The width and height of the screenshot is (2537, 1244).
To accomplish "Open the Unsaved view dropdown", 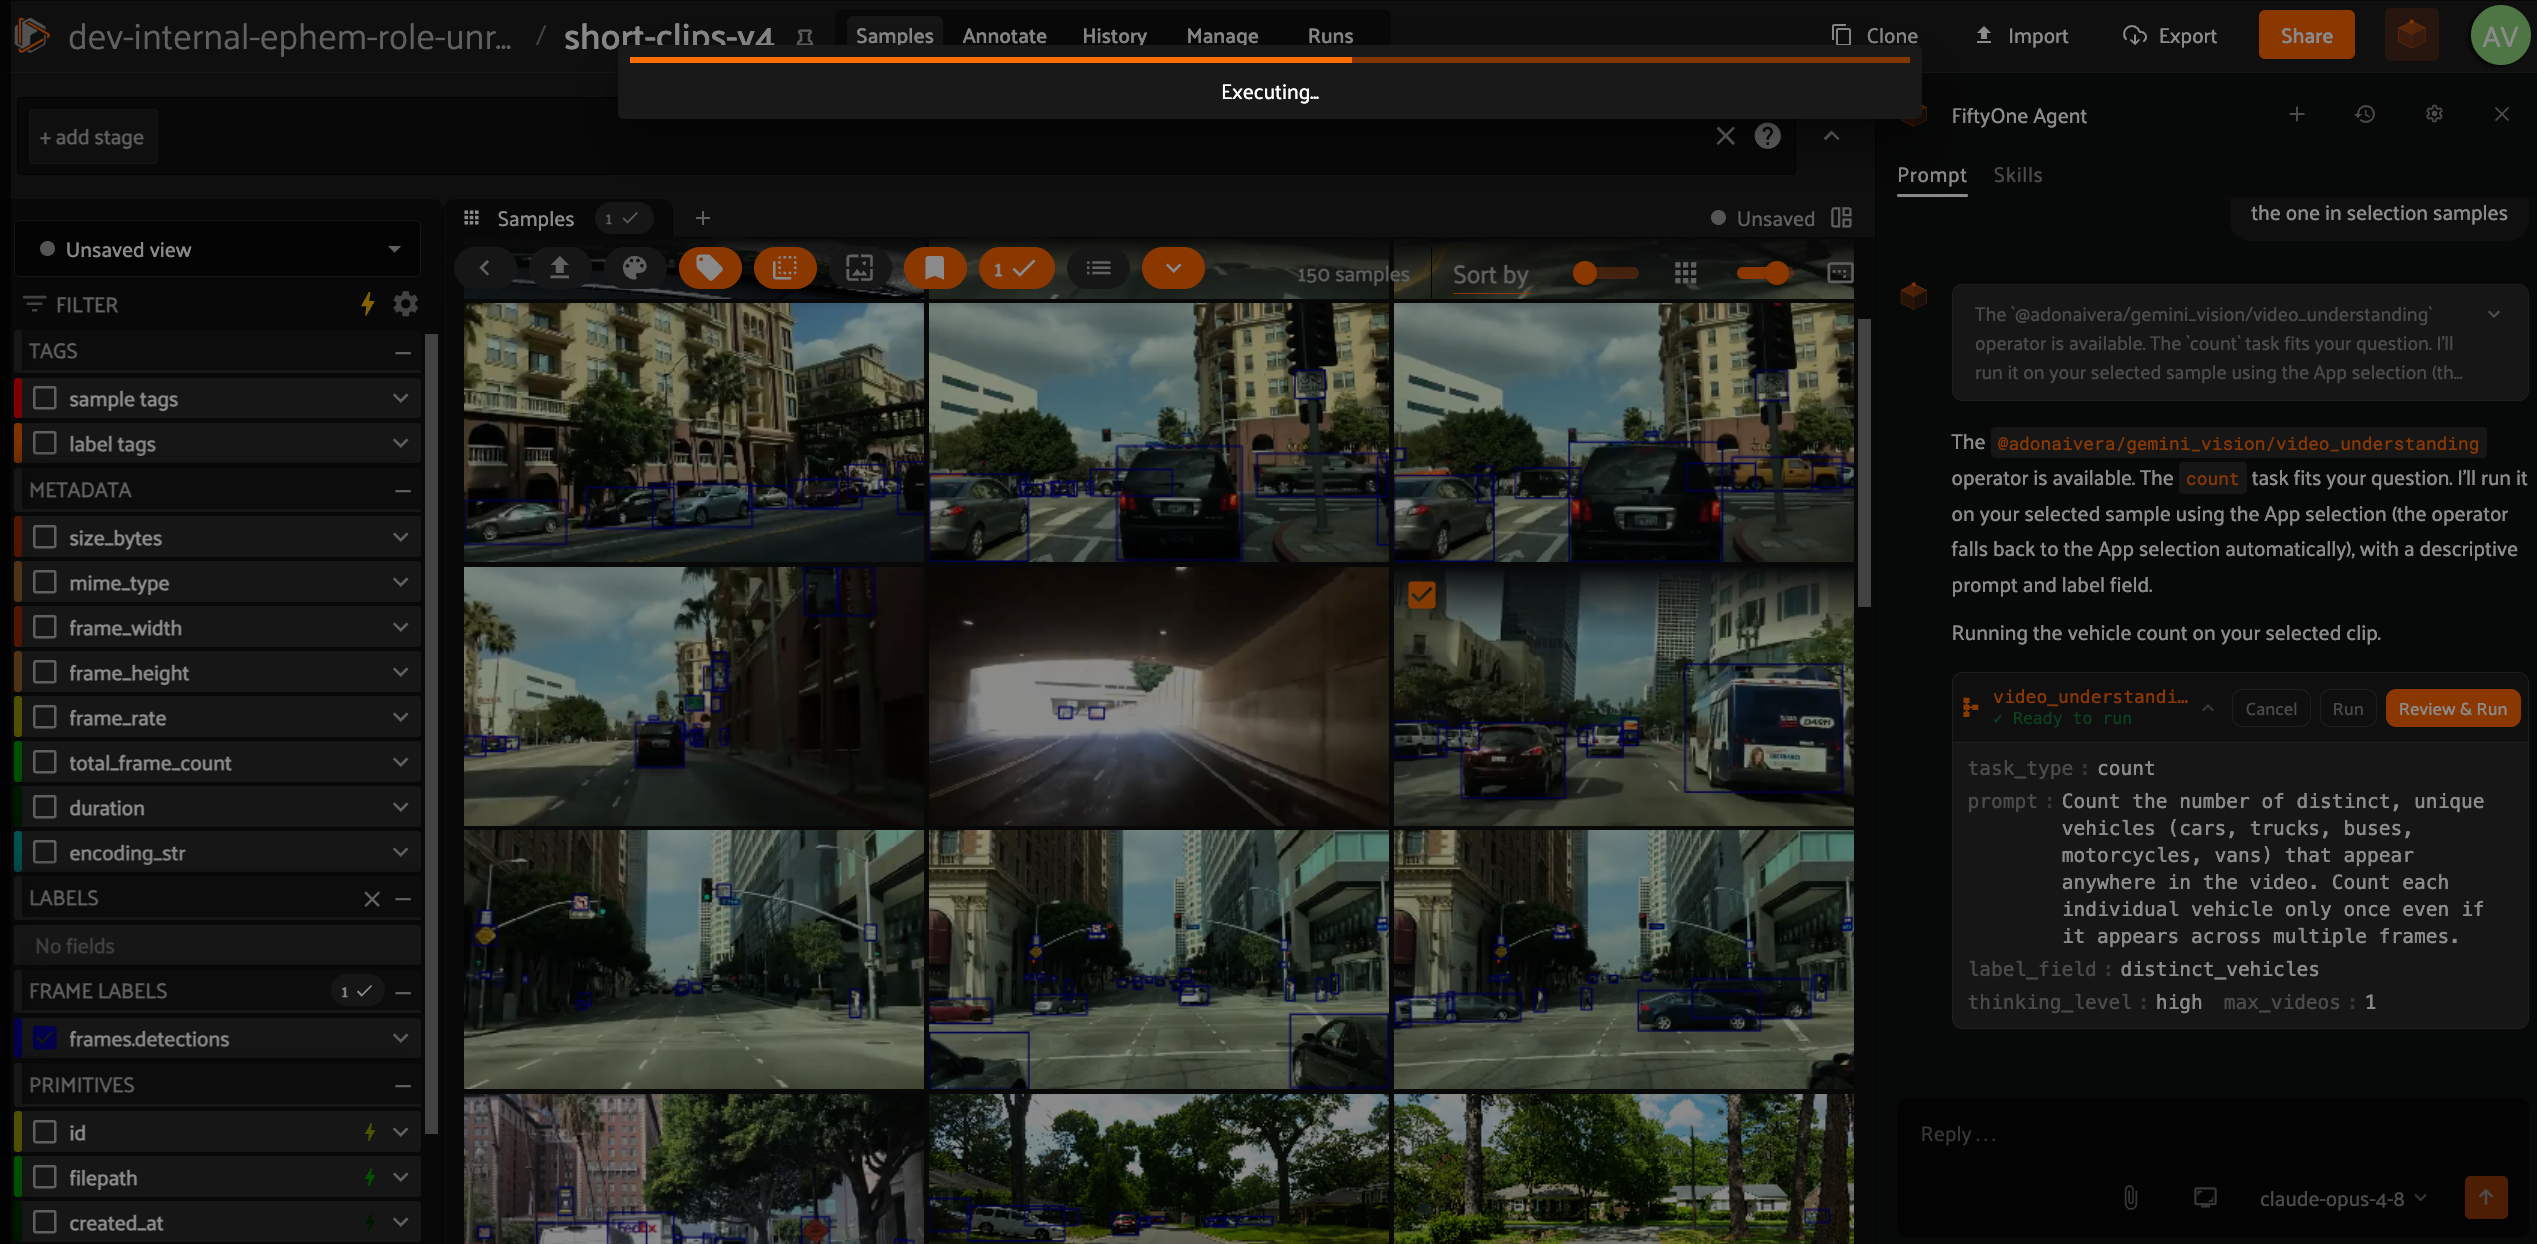I will click(x=218, y=249).
